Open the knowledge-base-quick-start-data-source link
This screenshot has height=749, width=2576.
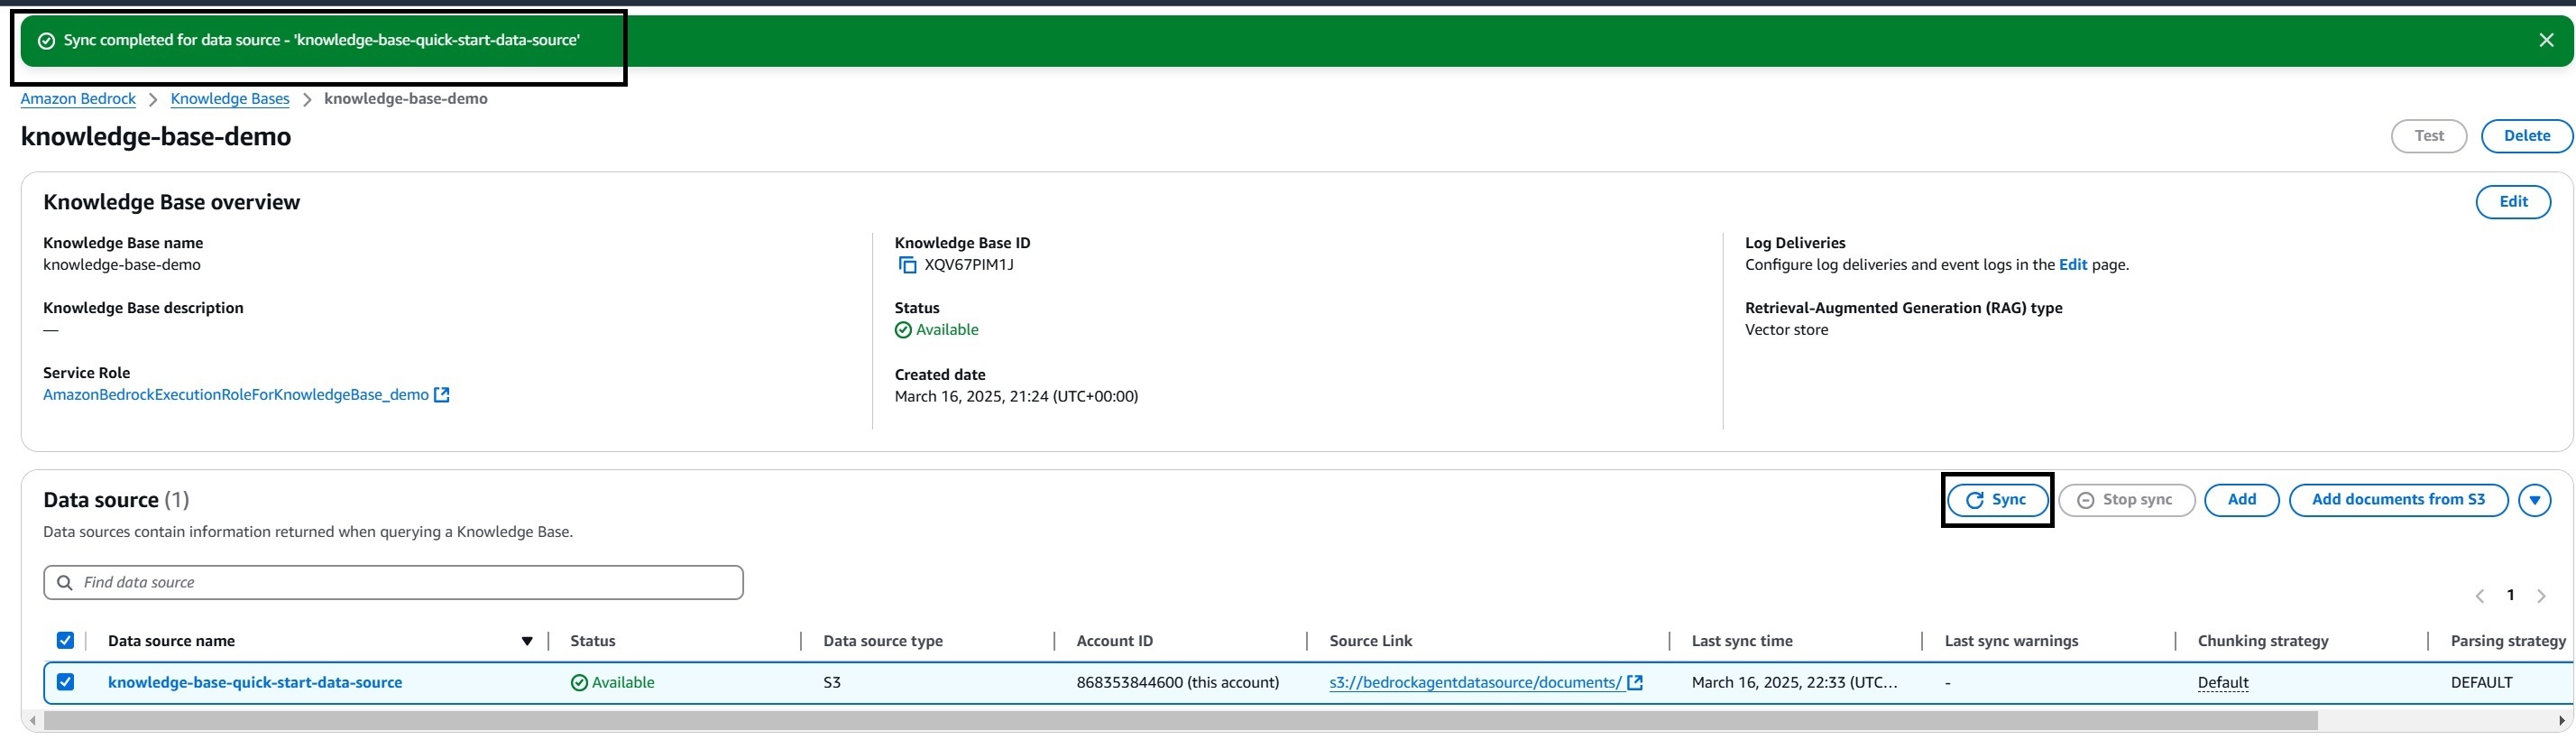pos(255,683)
